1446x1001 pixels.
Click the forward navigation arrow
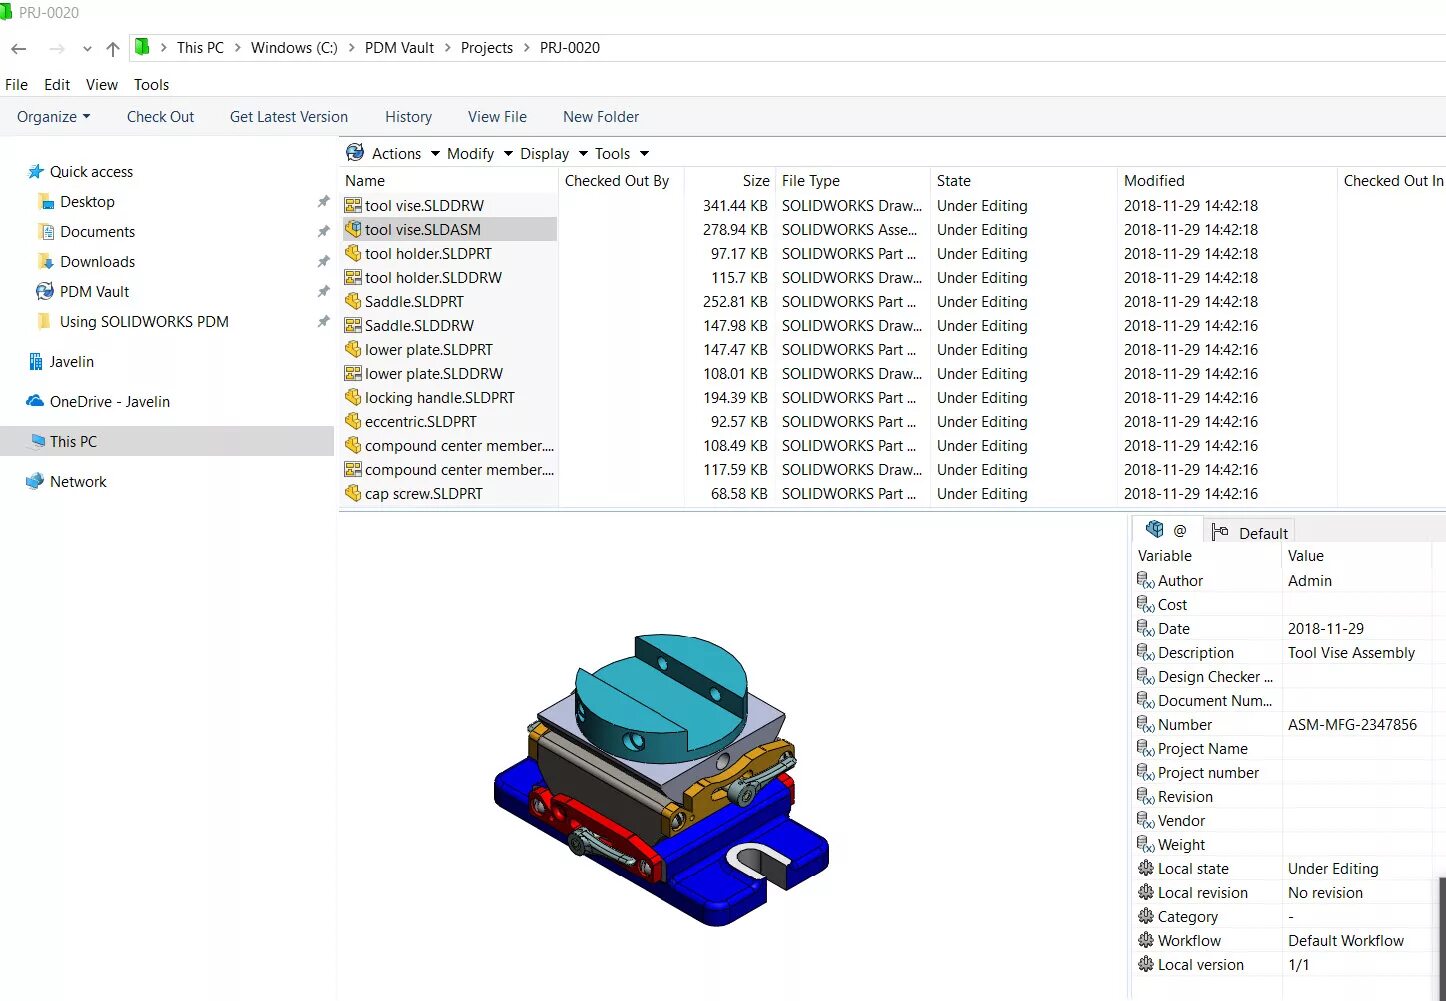[x=57, y=48]
